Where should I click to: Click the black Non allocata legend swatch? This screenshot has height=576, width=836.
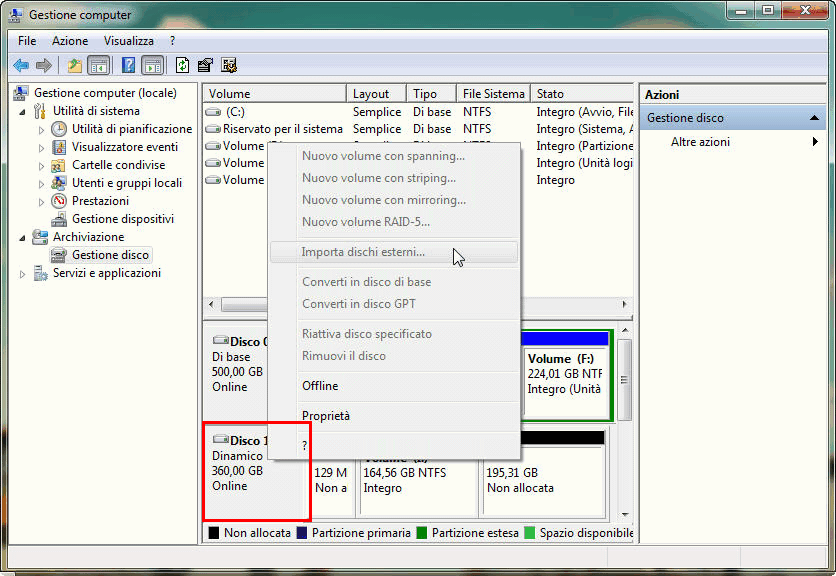214,533
